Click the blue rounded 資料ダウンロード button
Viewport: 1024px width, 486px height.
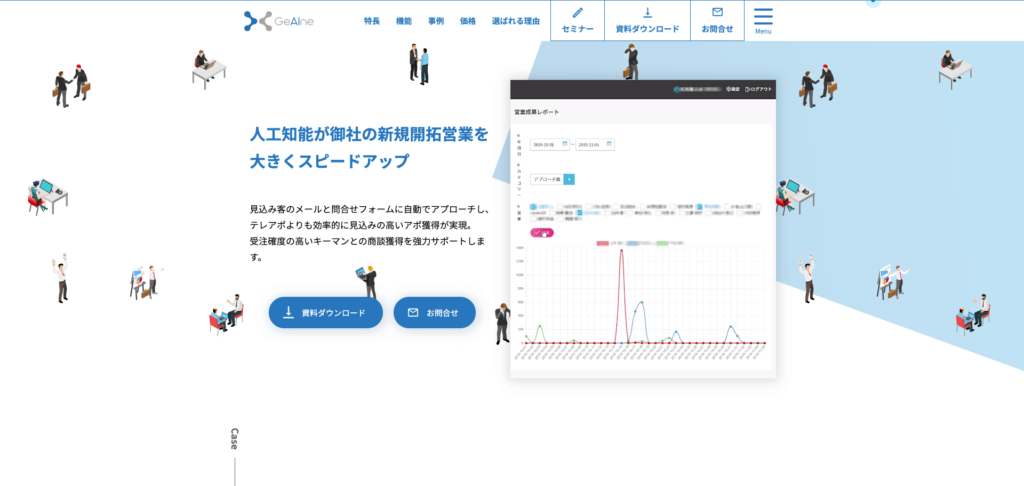pos(325,312)
